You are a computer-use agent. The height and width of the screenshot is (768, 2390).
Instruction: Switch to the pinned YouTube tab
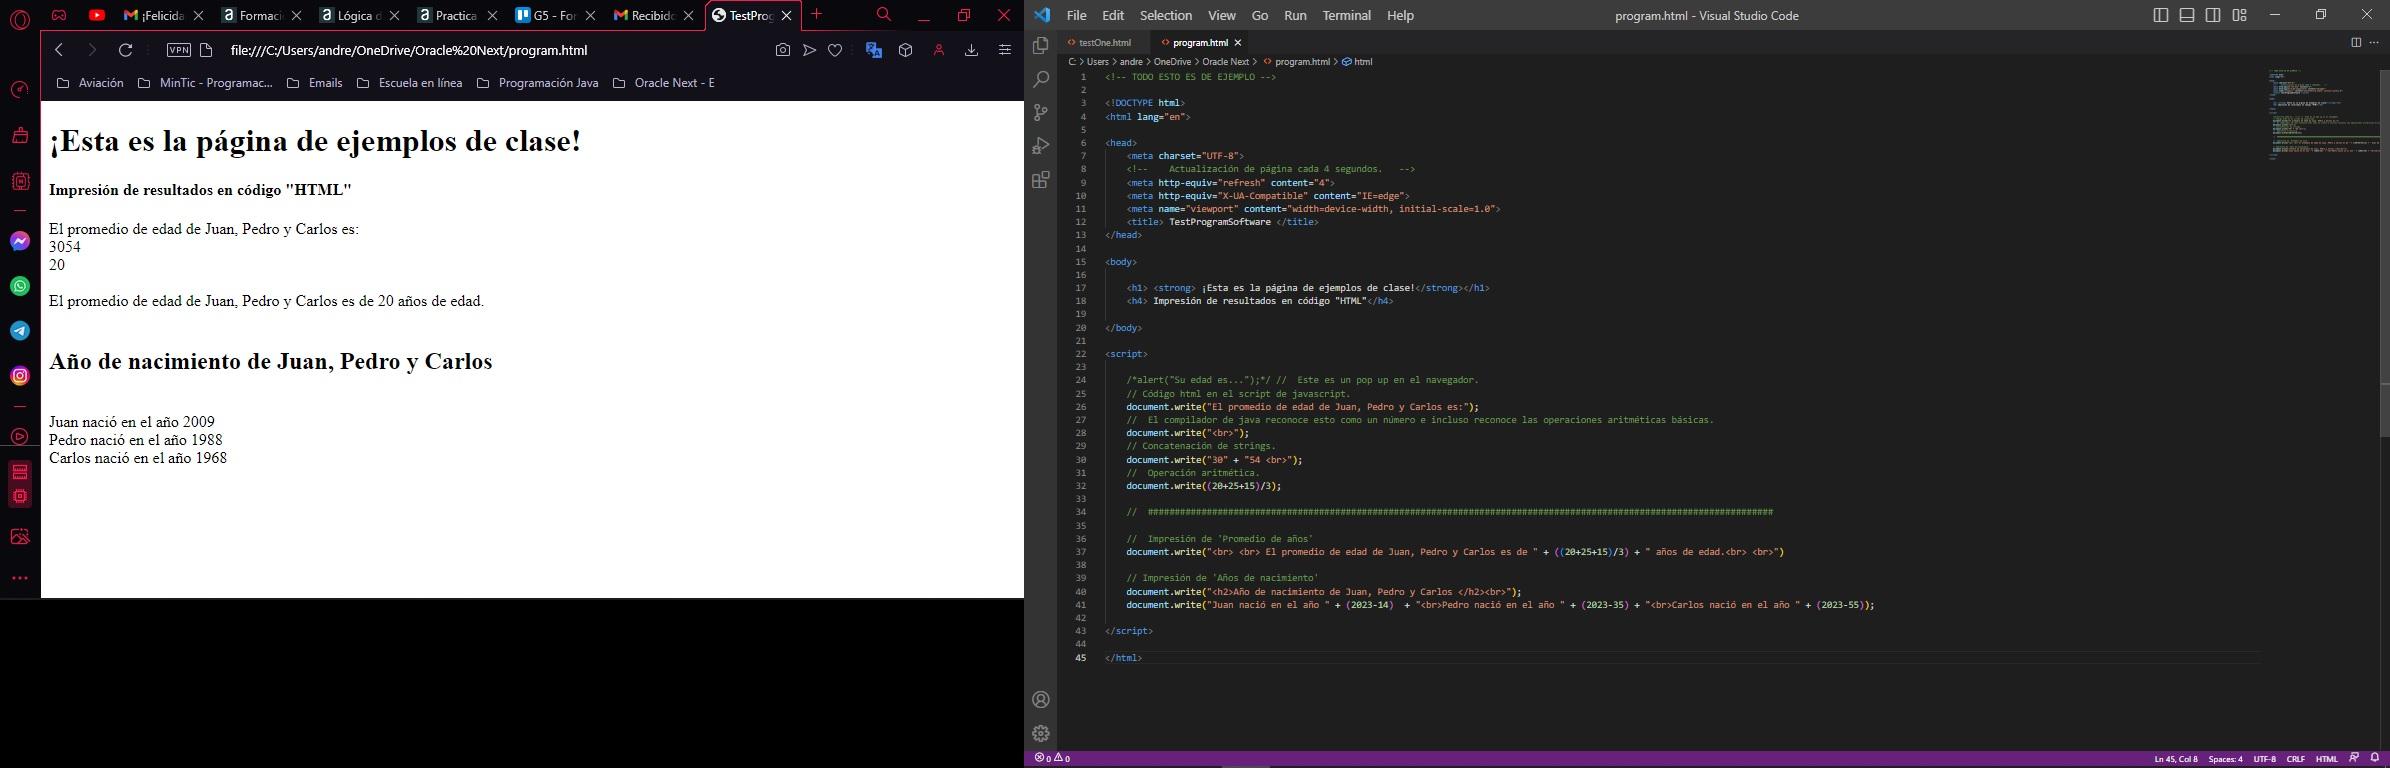(97, 15)
